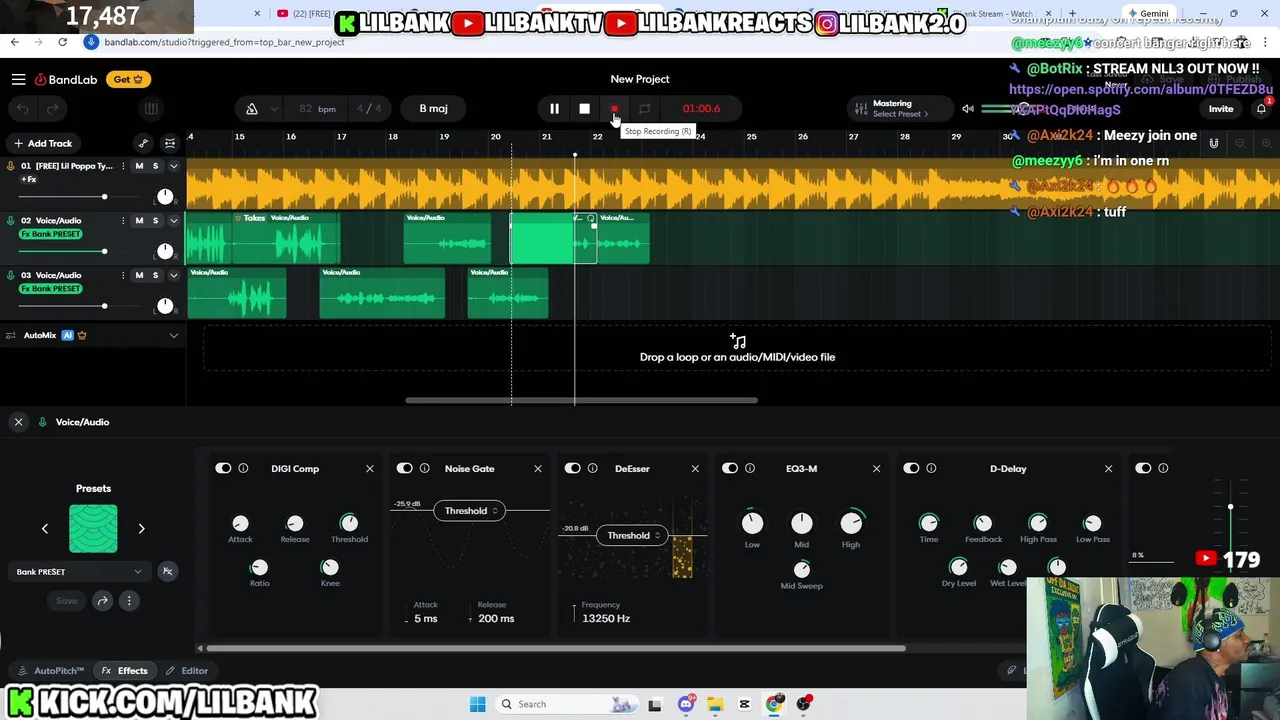1280x720 pixels.
Task: Expand track 01 options chevron
Action: pos(173,166)
